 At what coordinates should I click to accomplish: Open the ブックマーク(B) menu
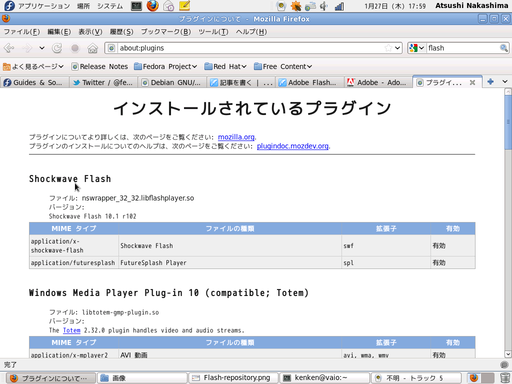[166, 32]
